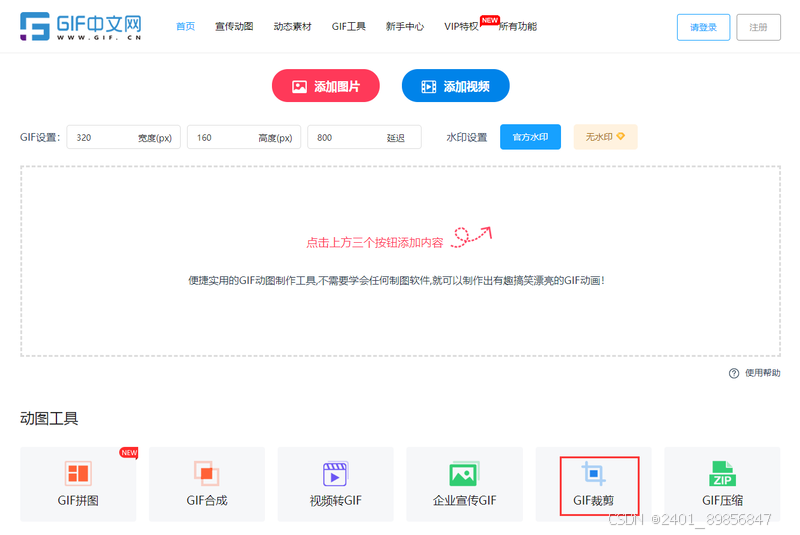800x535 pixels.
Task: Click the 水印设置 label
Action: [x=466, y=137]
